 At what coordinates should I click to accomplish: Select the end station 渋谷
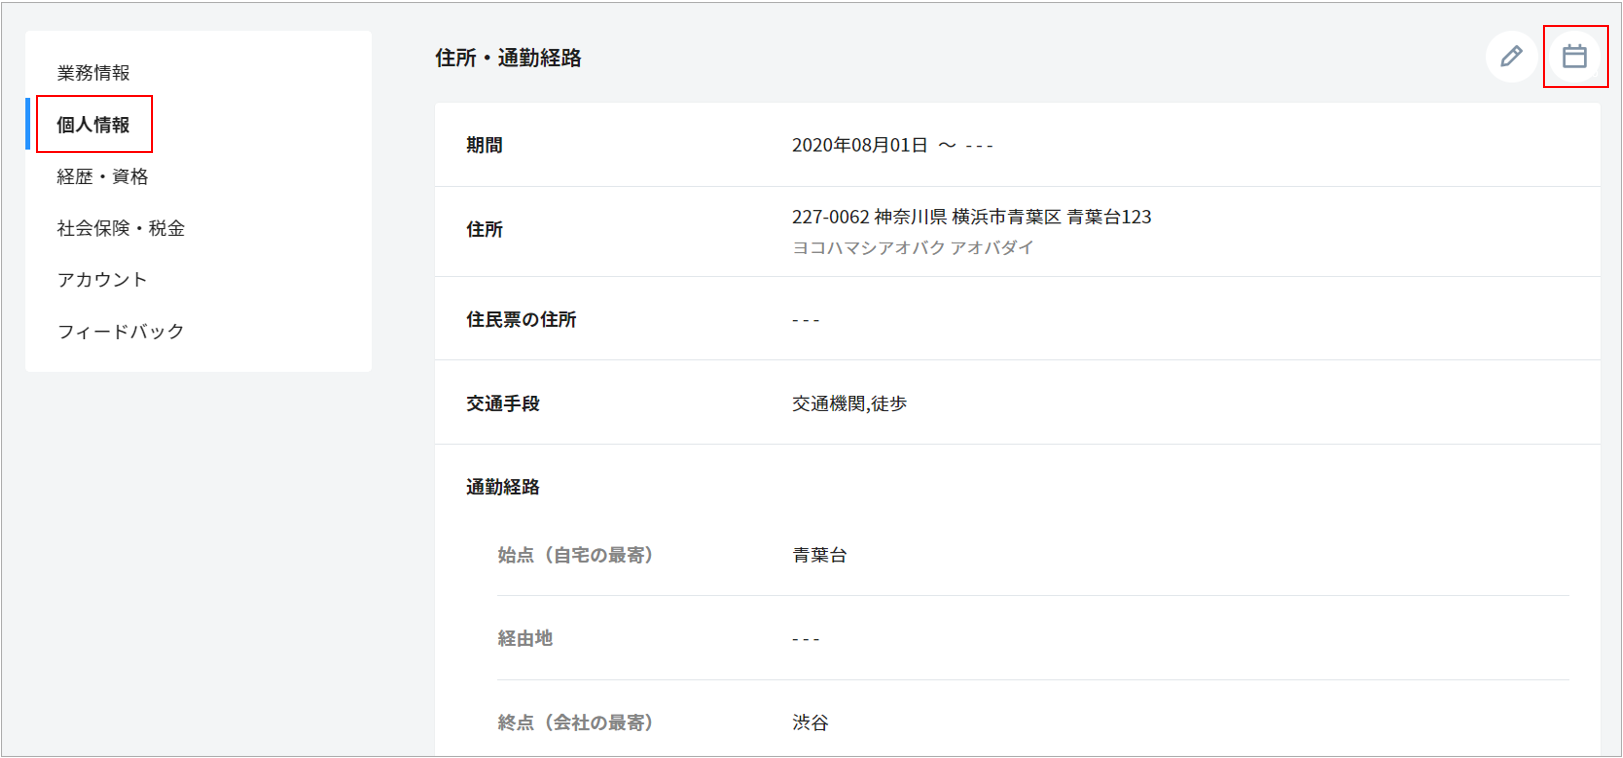(810, 723)
